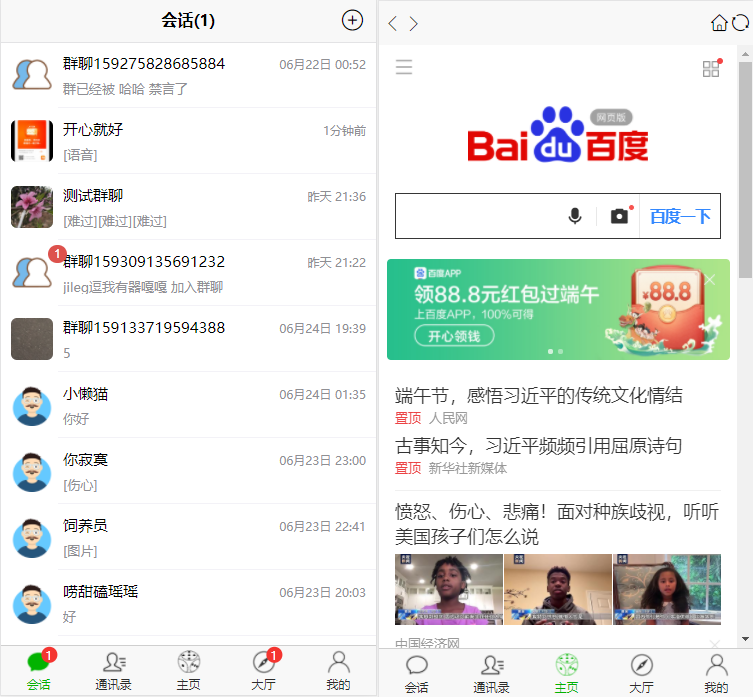The height and width of the screenshot is (697, 756).
Task: Click the 领88.8元红包过端午 banner text
Action: pos(507,295)
